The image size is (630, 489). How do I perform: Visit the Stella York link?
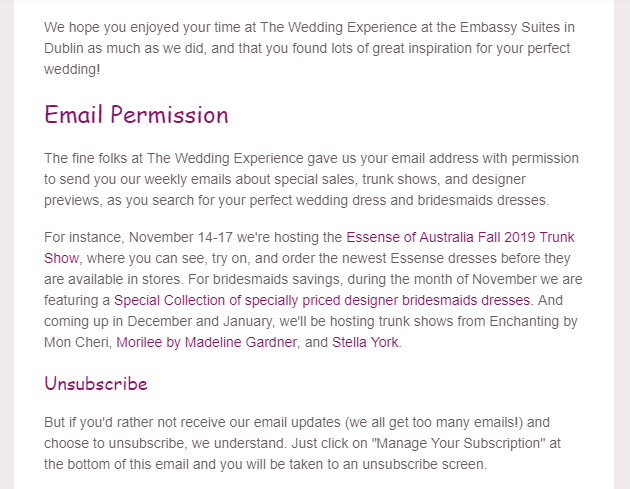click(x=365, y=342)
